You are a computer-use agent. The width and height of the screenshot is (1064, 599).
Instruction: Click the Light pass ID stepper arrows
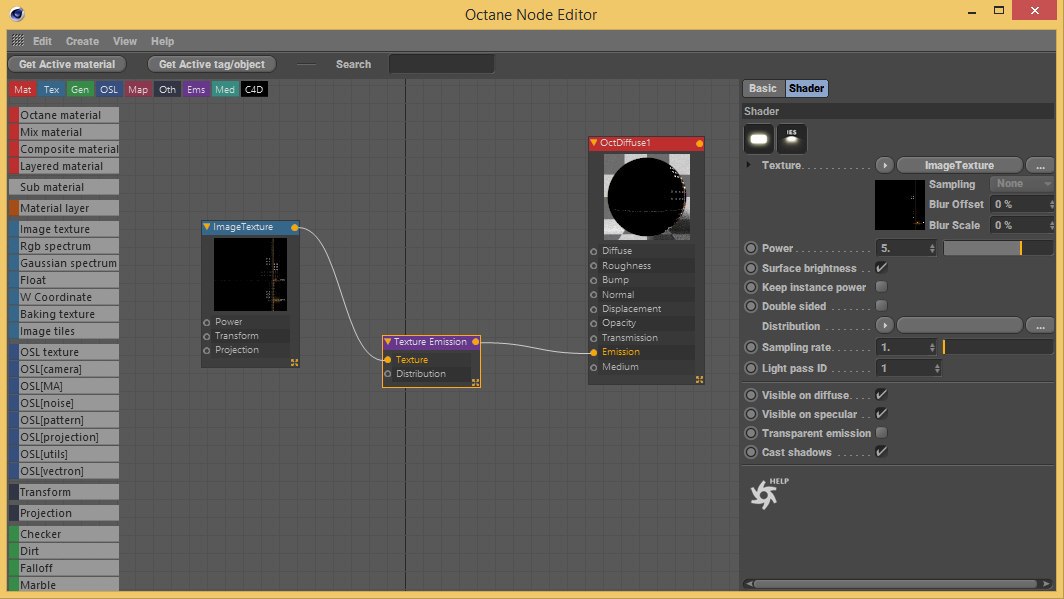tap(937, 368)
